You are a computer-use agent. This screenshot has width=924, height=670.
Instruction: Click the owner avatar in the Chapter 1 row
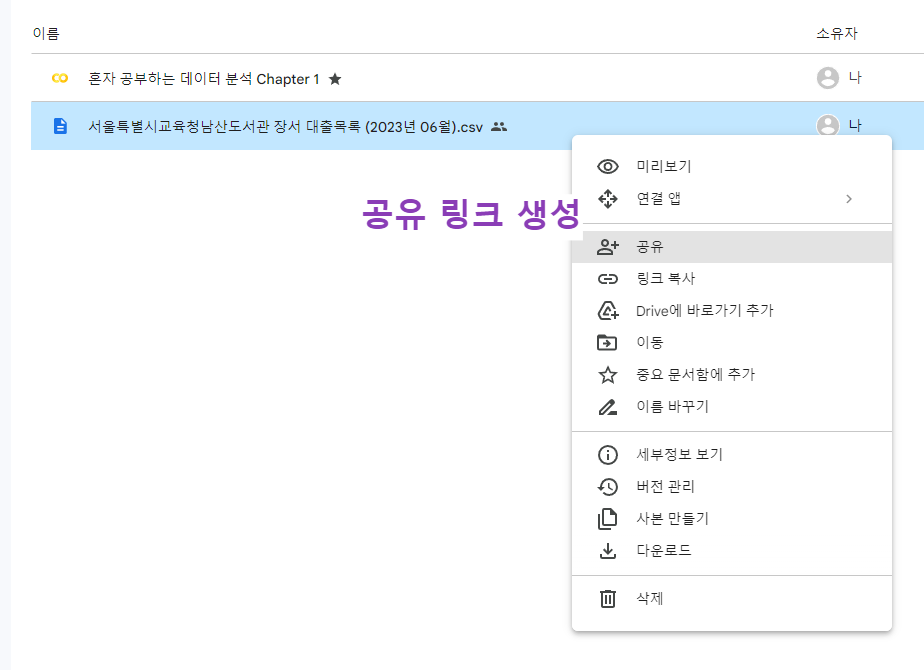pyautogui.click(x=827, y=78)
